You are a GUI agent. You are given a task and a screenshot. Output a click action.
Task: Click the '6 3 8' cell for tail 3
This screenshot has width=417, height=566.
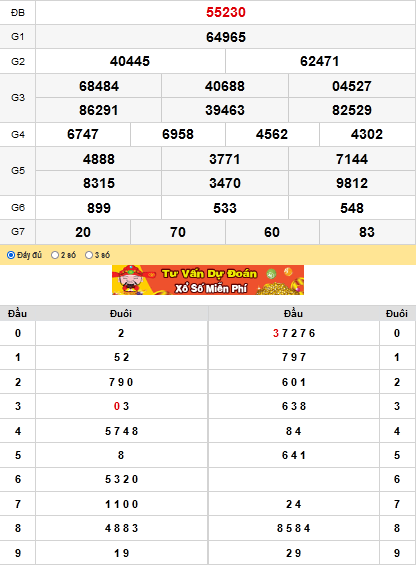[x=294, y=406]
